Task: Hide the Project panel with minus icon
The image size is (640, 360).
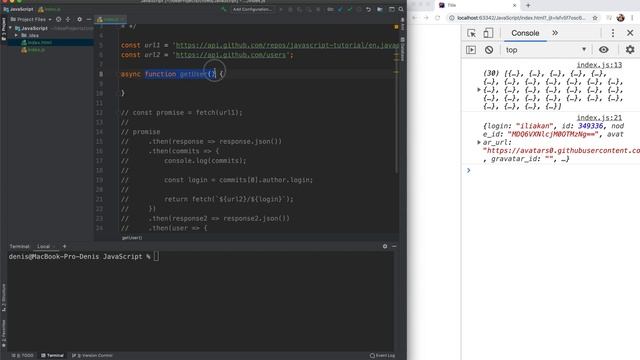Action: (89, 19)
